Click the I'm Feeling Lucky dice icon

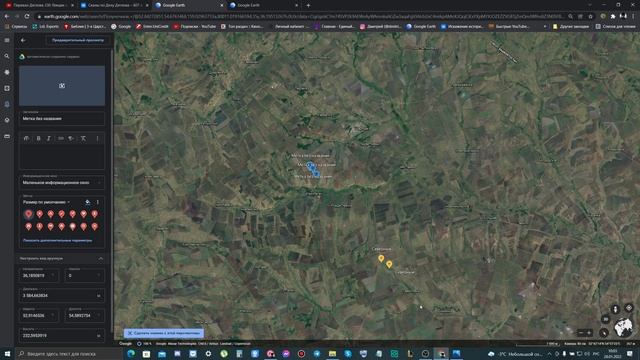click(x=7, y=88)
